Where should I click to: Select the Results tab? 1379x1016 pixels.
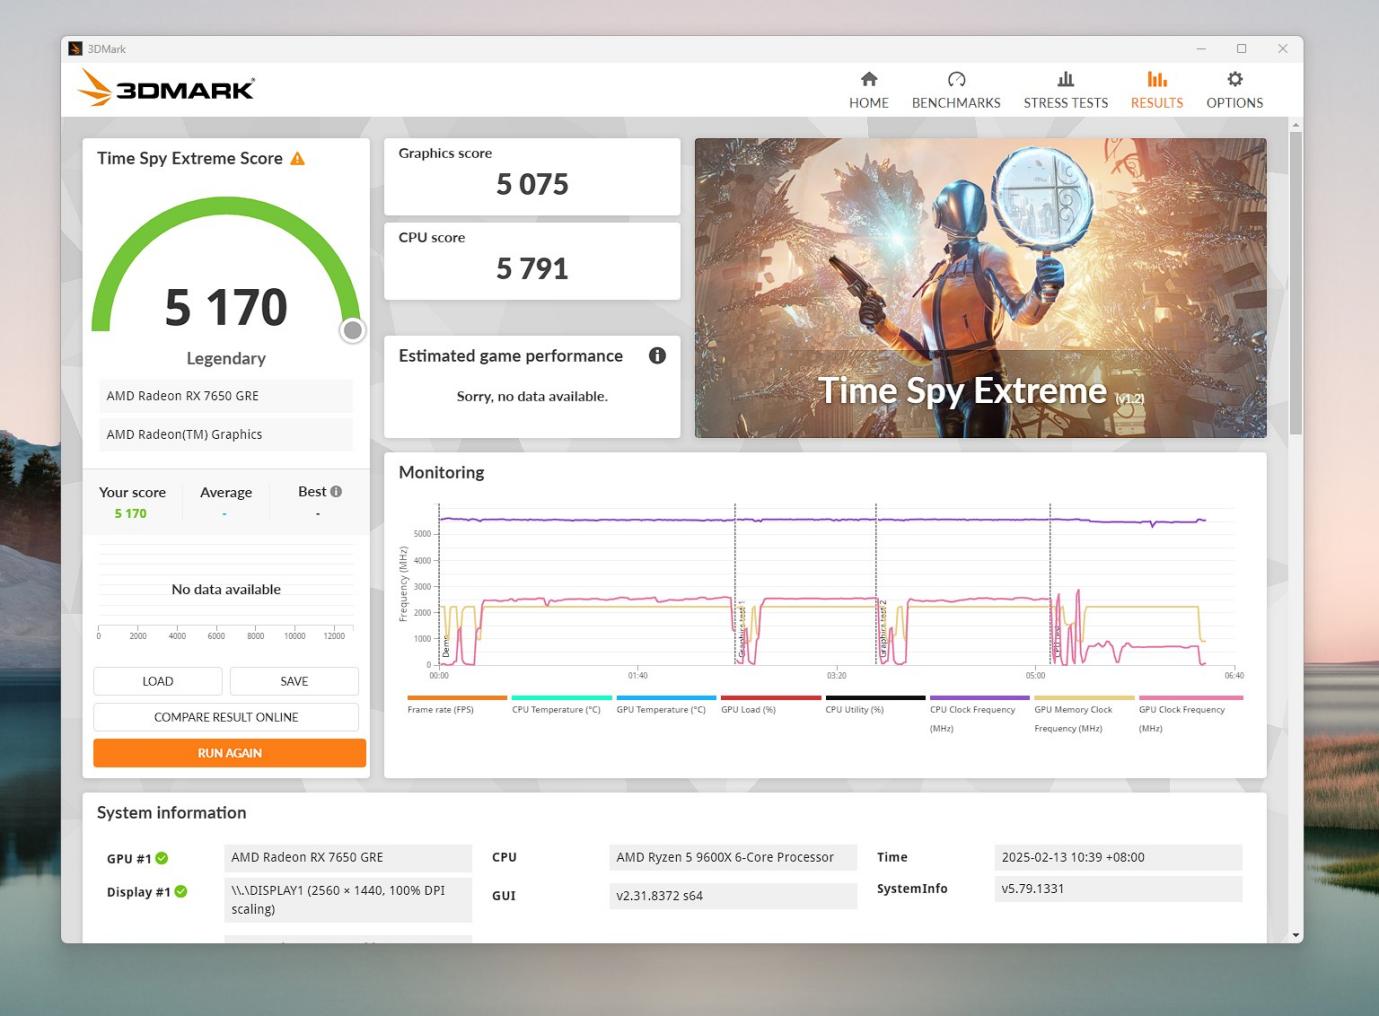point(1156,89)
